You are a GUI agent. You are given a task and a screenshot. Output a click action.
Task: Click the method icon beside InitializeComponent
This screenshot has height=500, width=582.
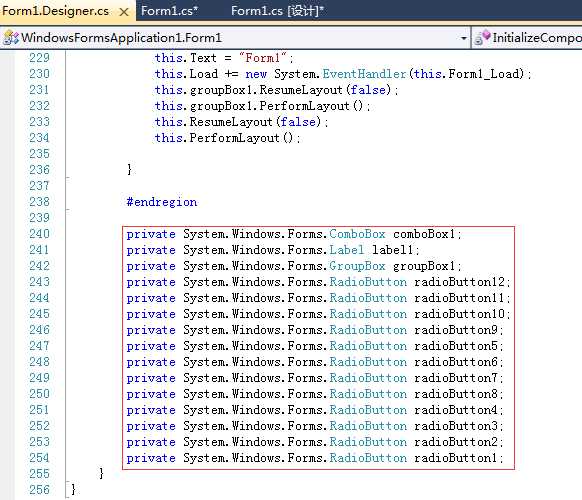tap(483, 37)
